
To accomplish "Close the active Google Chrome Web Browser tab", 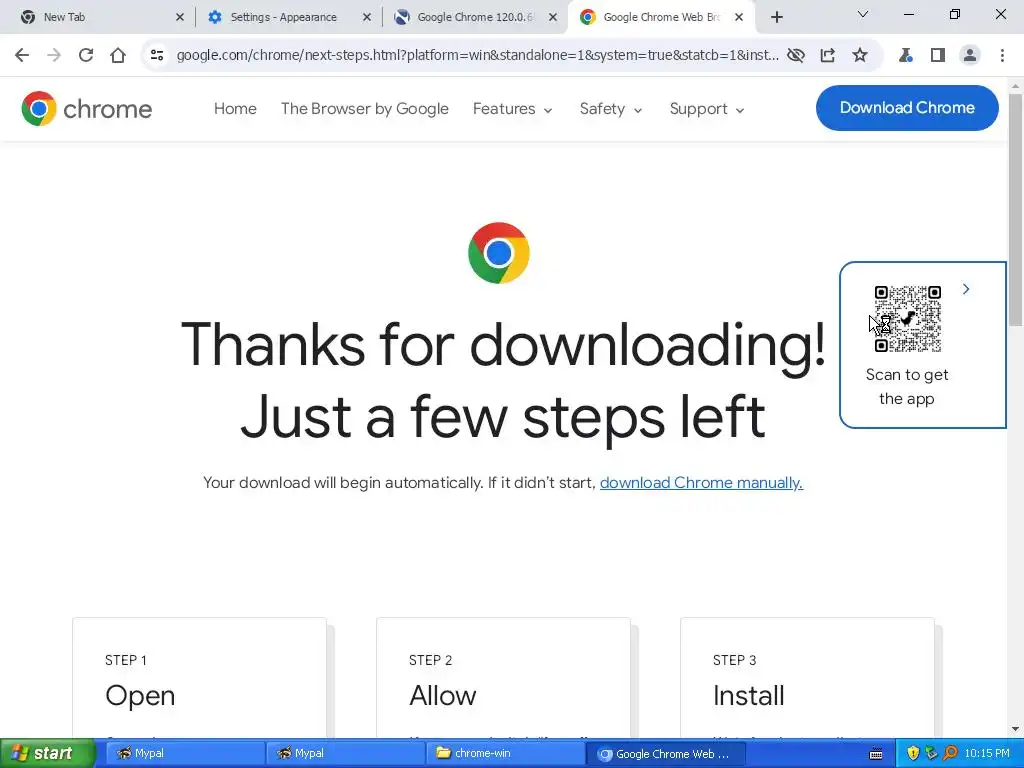I will coord(739,18).
